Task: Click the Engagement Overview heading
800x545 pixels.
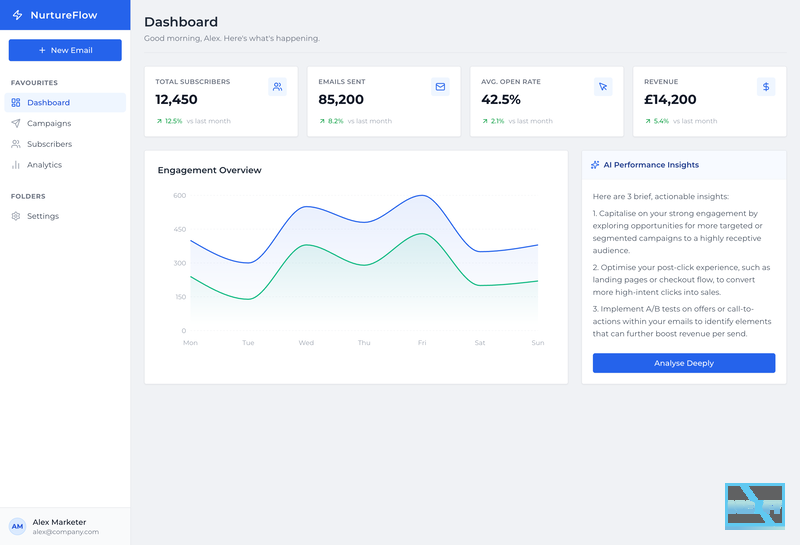Action: click(209, 170)
